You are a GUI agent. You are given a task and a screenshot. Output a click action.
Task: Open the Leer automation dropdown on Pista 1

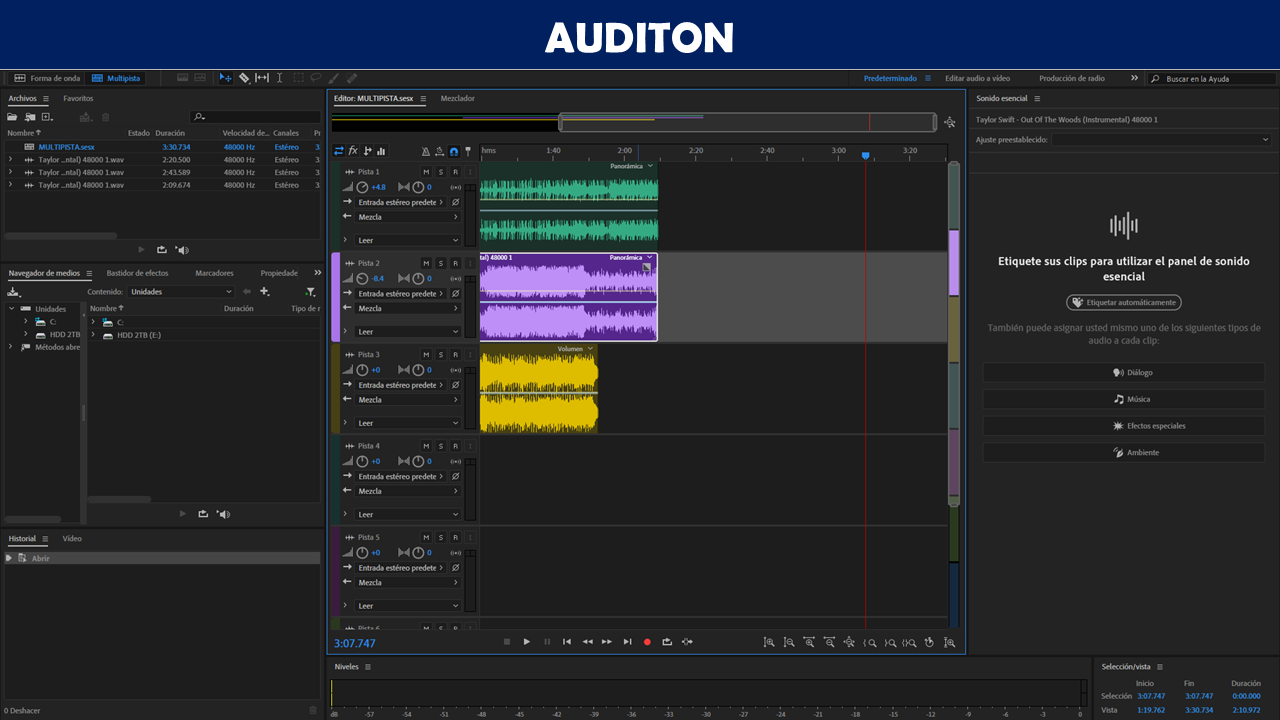click(x=408, y=240)
